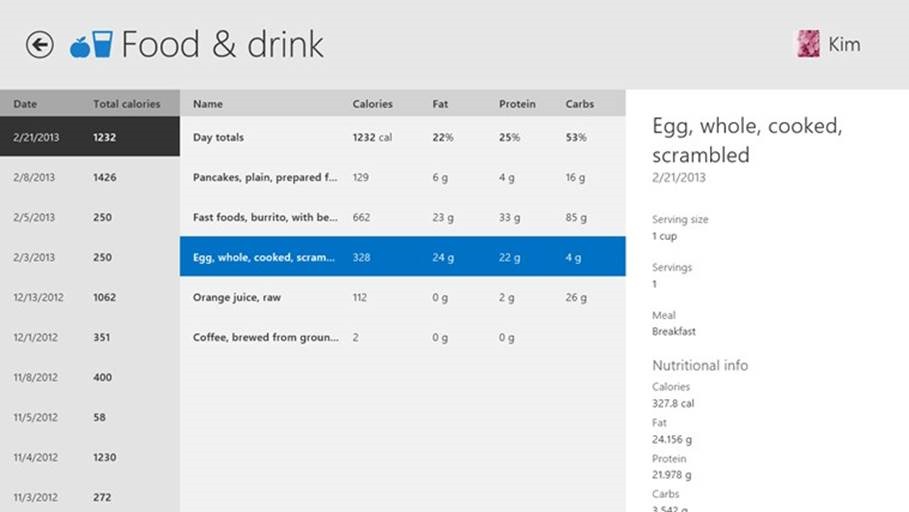Screen dimensions: 909x512
Task: Click the back arrow button
Action: point(40,45)
